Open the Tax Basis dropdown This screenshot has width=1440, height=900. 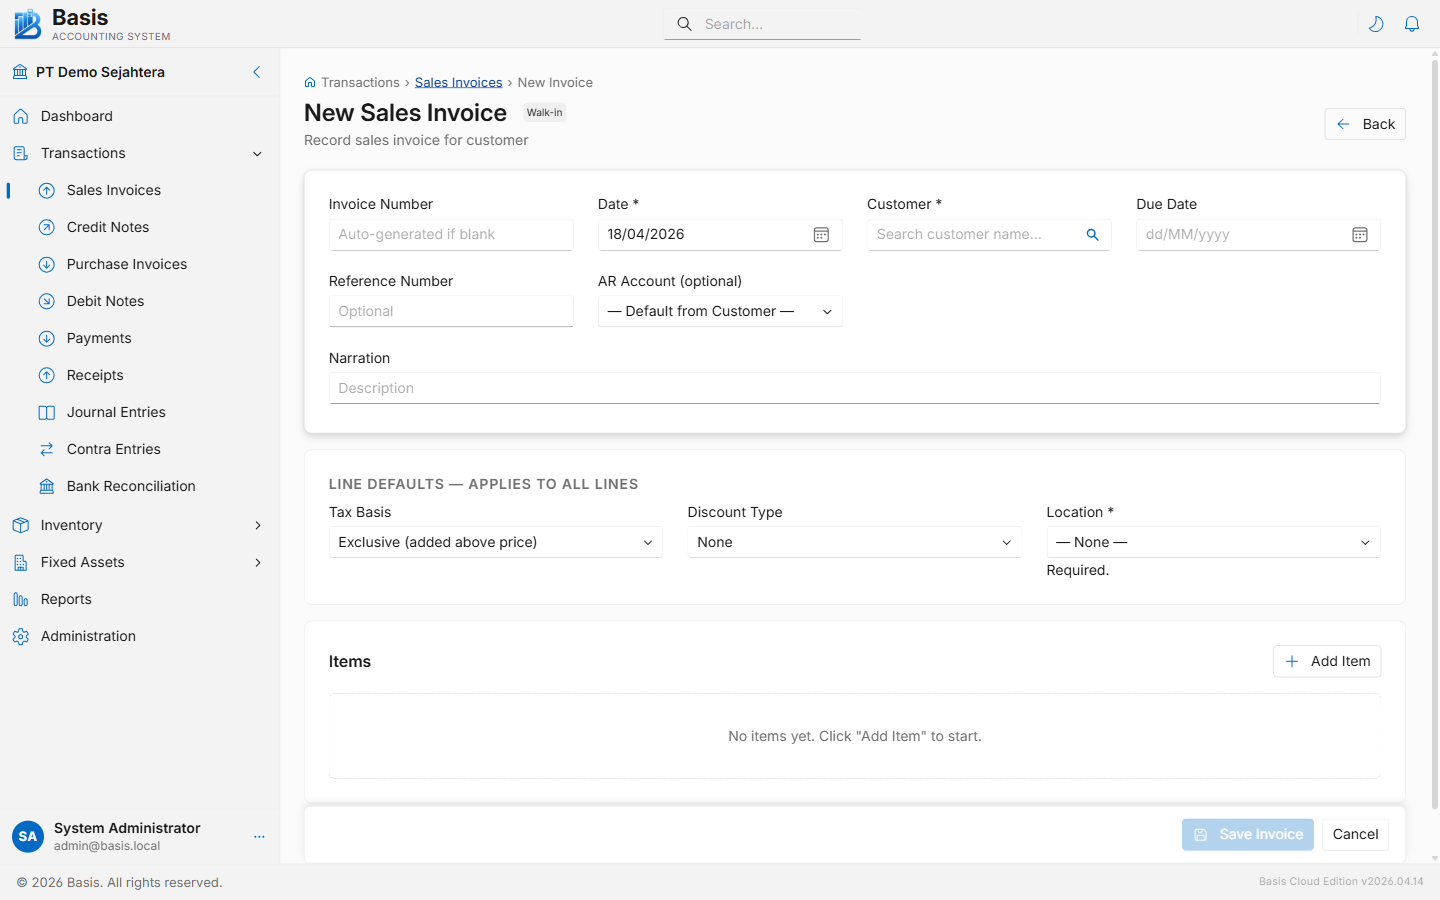[495, 542]
